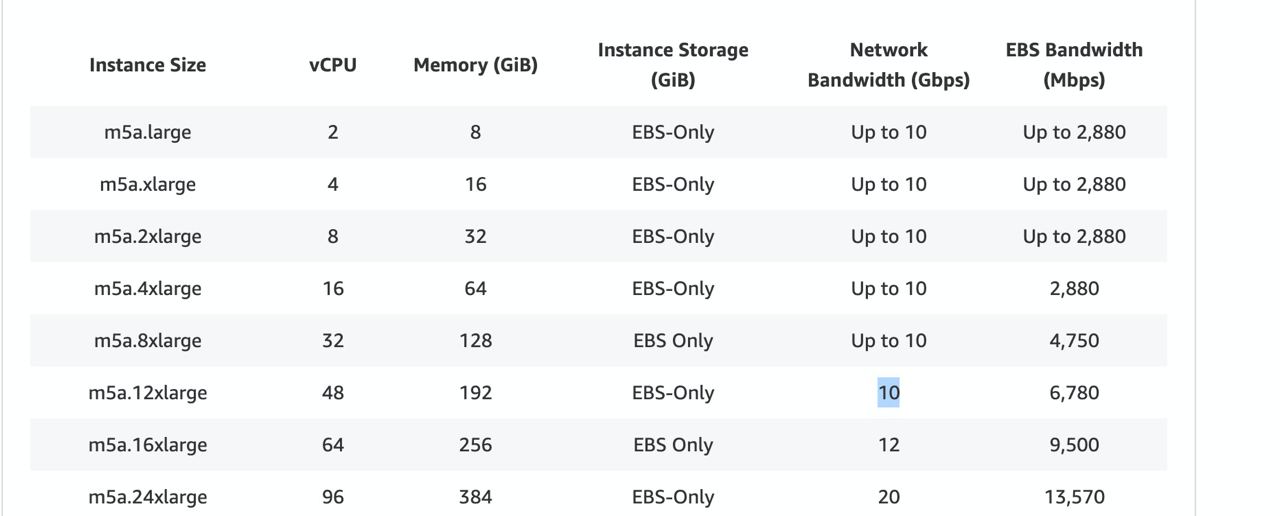Click the Instance Size column header

[147, 65]
